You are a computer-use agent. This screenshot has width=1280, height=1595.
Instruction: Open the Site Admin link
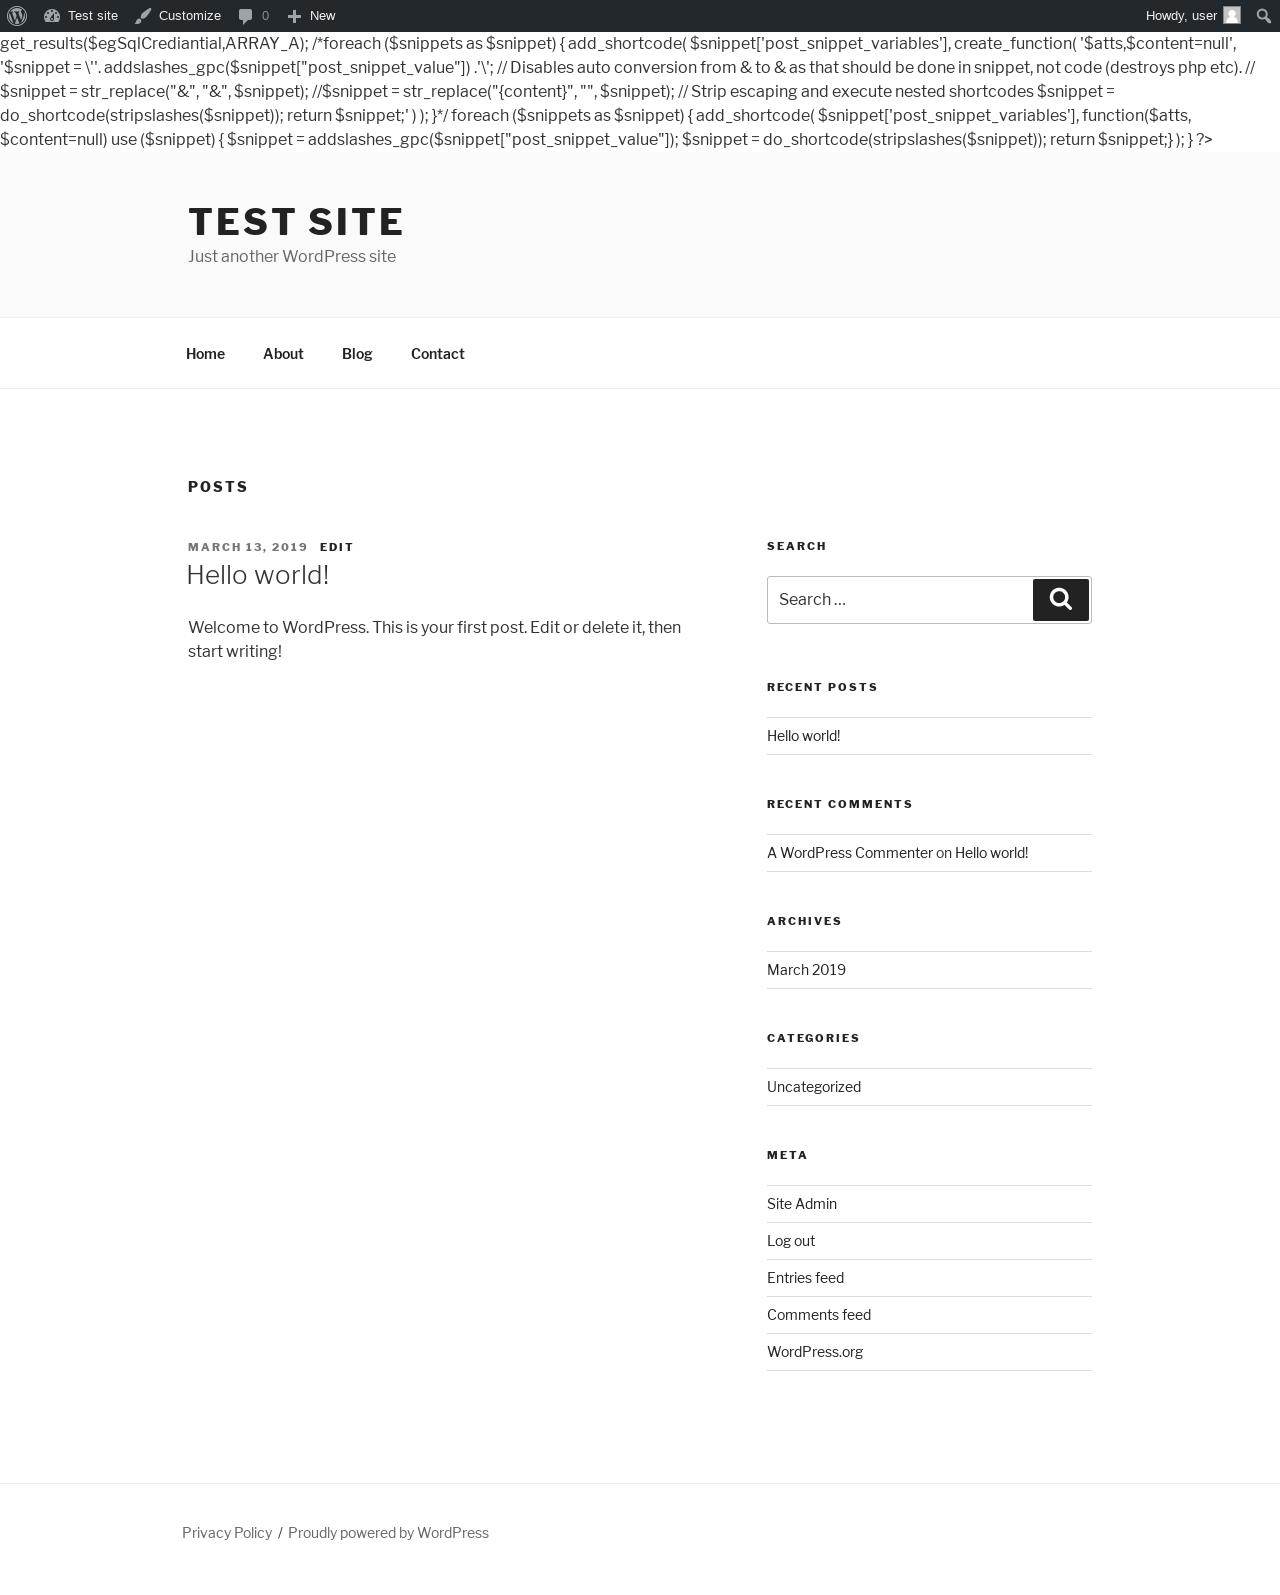pos(801,1204)
